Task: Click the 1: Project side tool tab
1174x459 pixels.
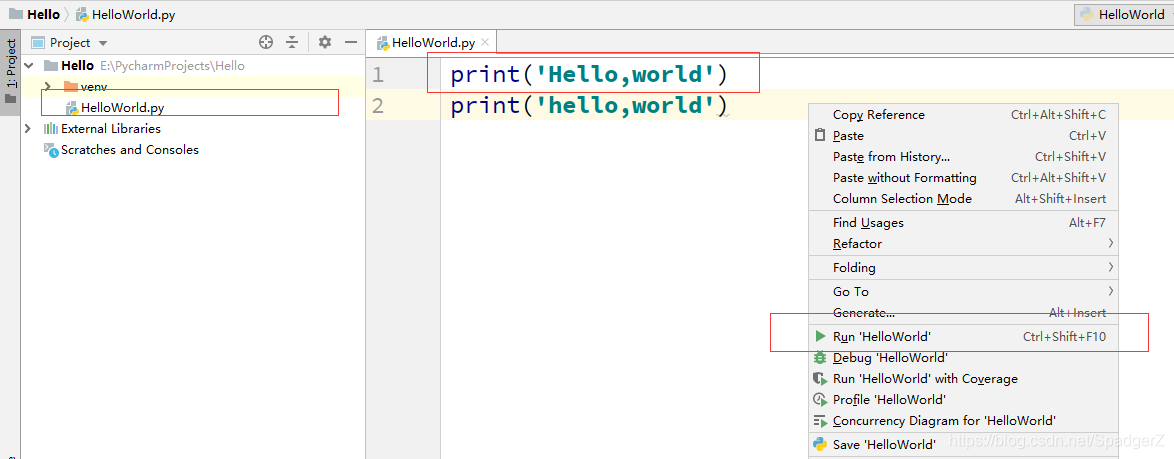Action: pyautogui.click(x=10, y=71)
